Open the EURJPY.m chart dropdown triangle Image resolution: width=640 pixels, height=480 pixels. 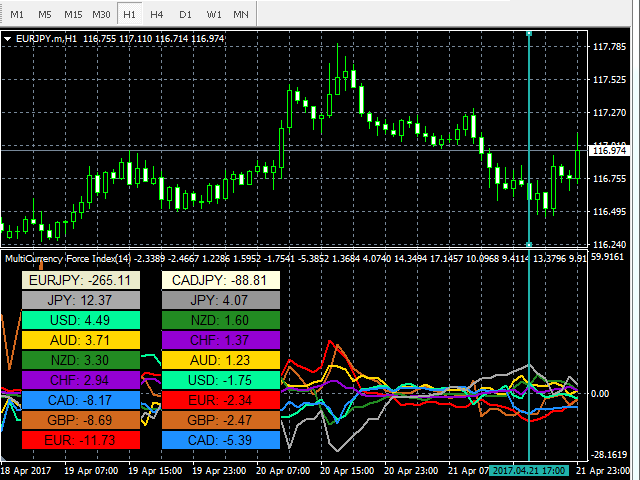8,39
